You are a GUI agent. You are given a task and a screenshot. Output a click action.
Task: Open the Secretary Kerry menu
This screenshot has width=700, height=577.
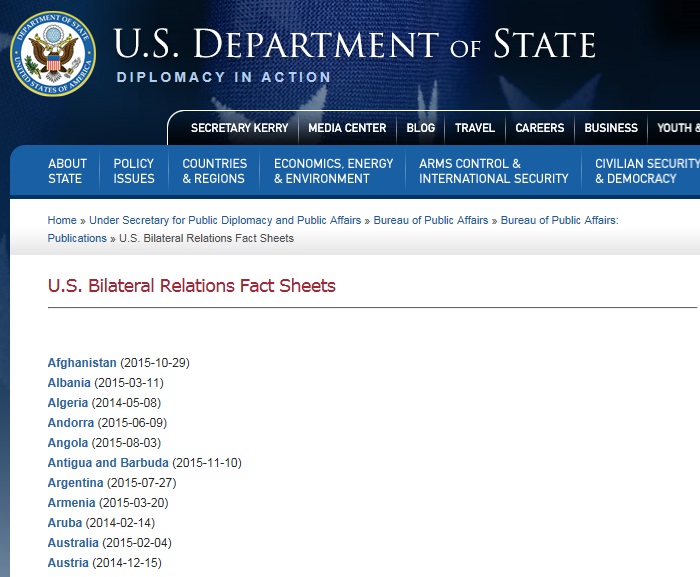coord(239,128)
